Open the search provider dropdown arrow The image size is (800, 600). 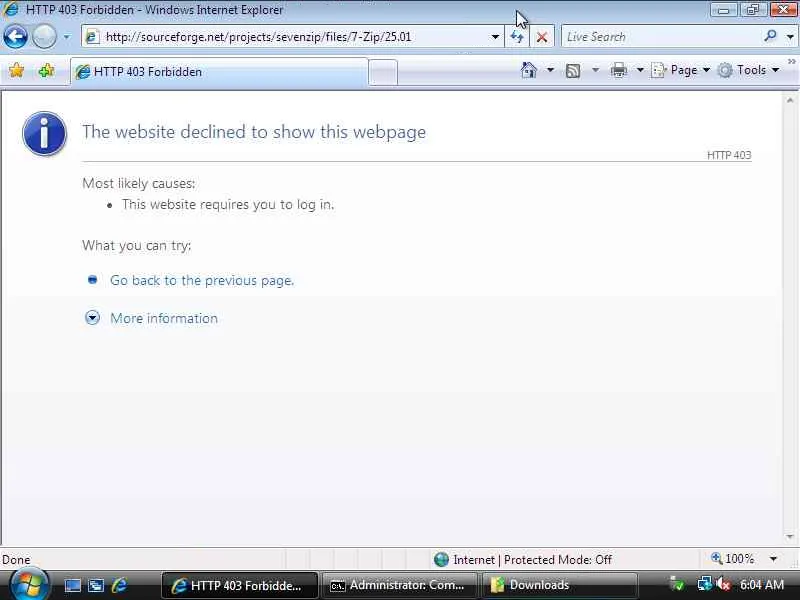click(790, 37)
